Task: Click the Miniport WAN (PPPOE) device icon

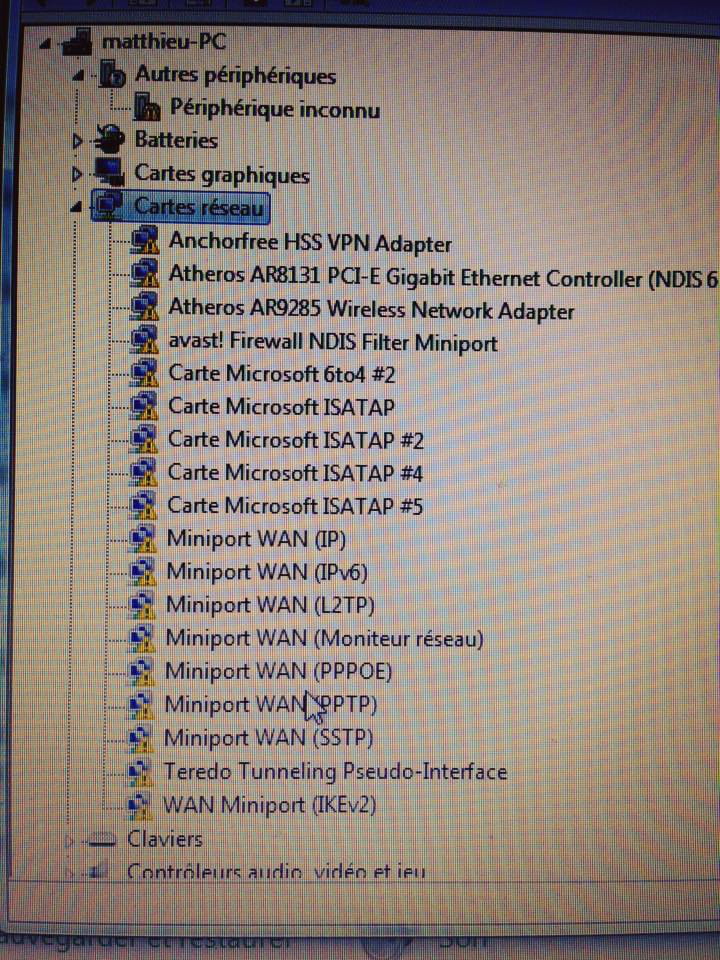Action: (142, 672)
